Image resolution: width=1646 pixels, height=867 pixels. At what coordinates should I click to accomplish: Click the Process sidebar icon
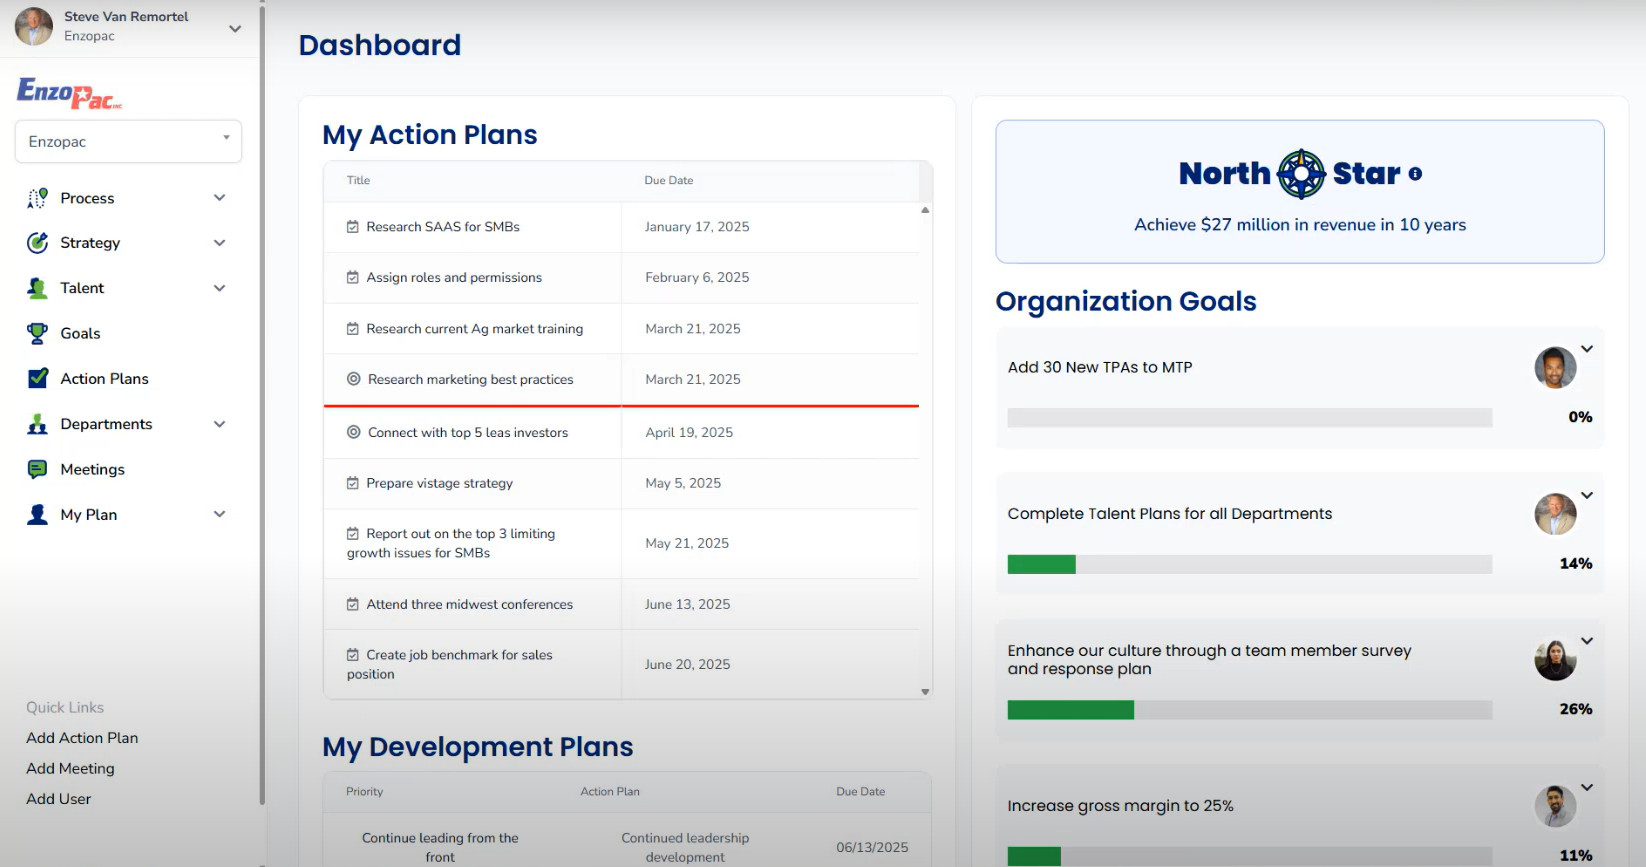pyautogui.click(x=37, y=198)
